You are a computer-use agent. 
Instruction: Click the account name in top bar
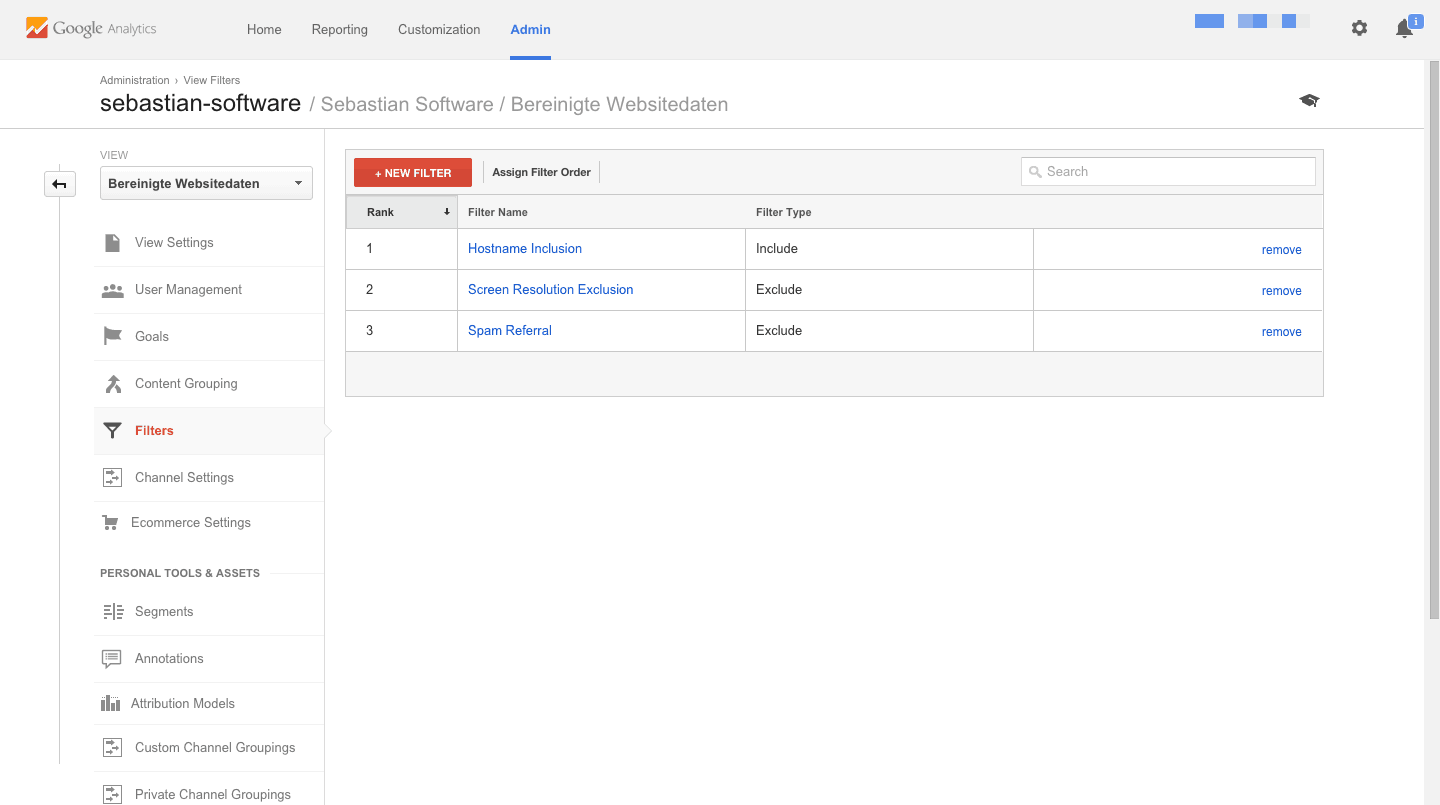(1252, 21)
